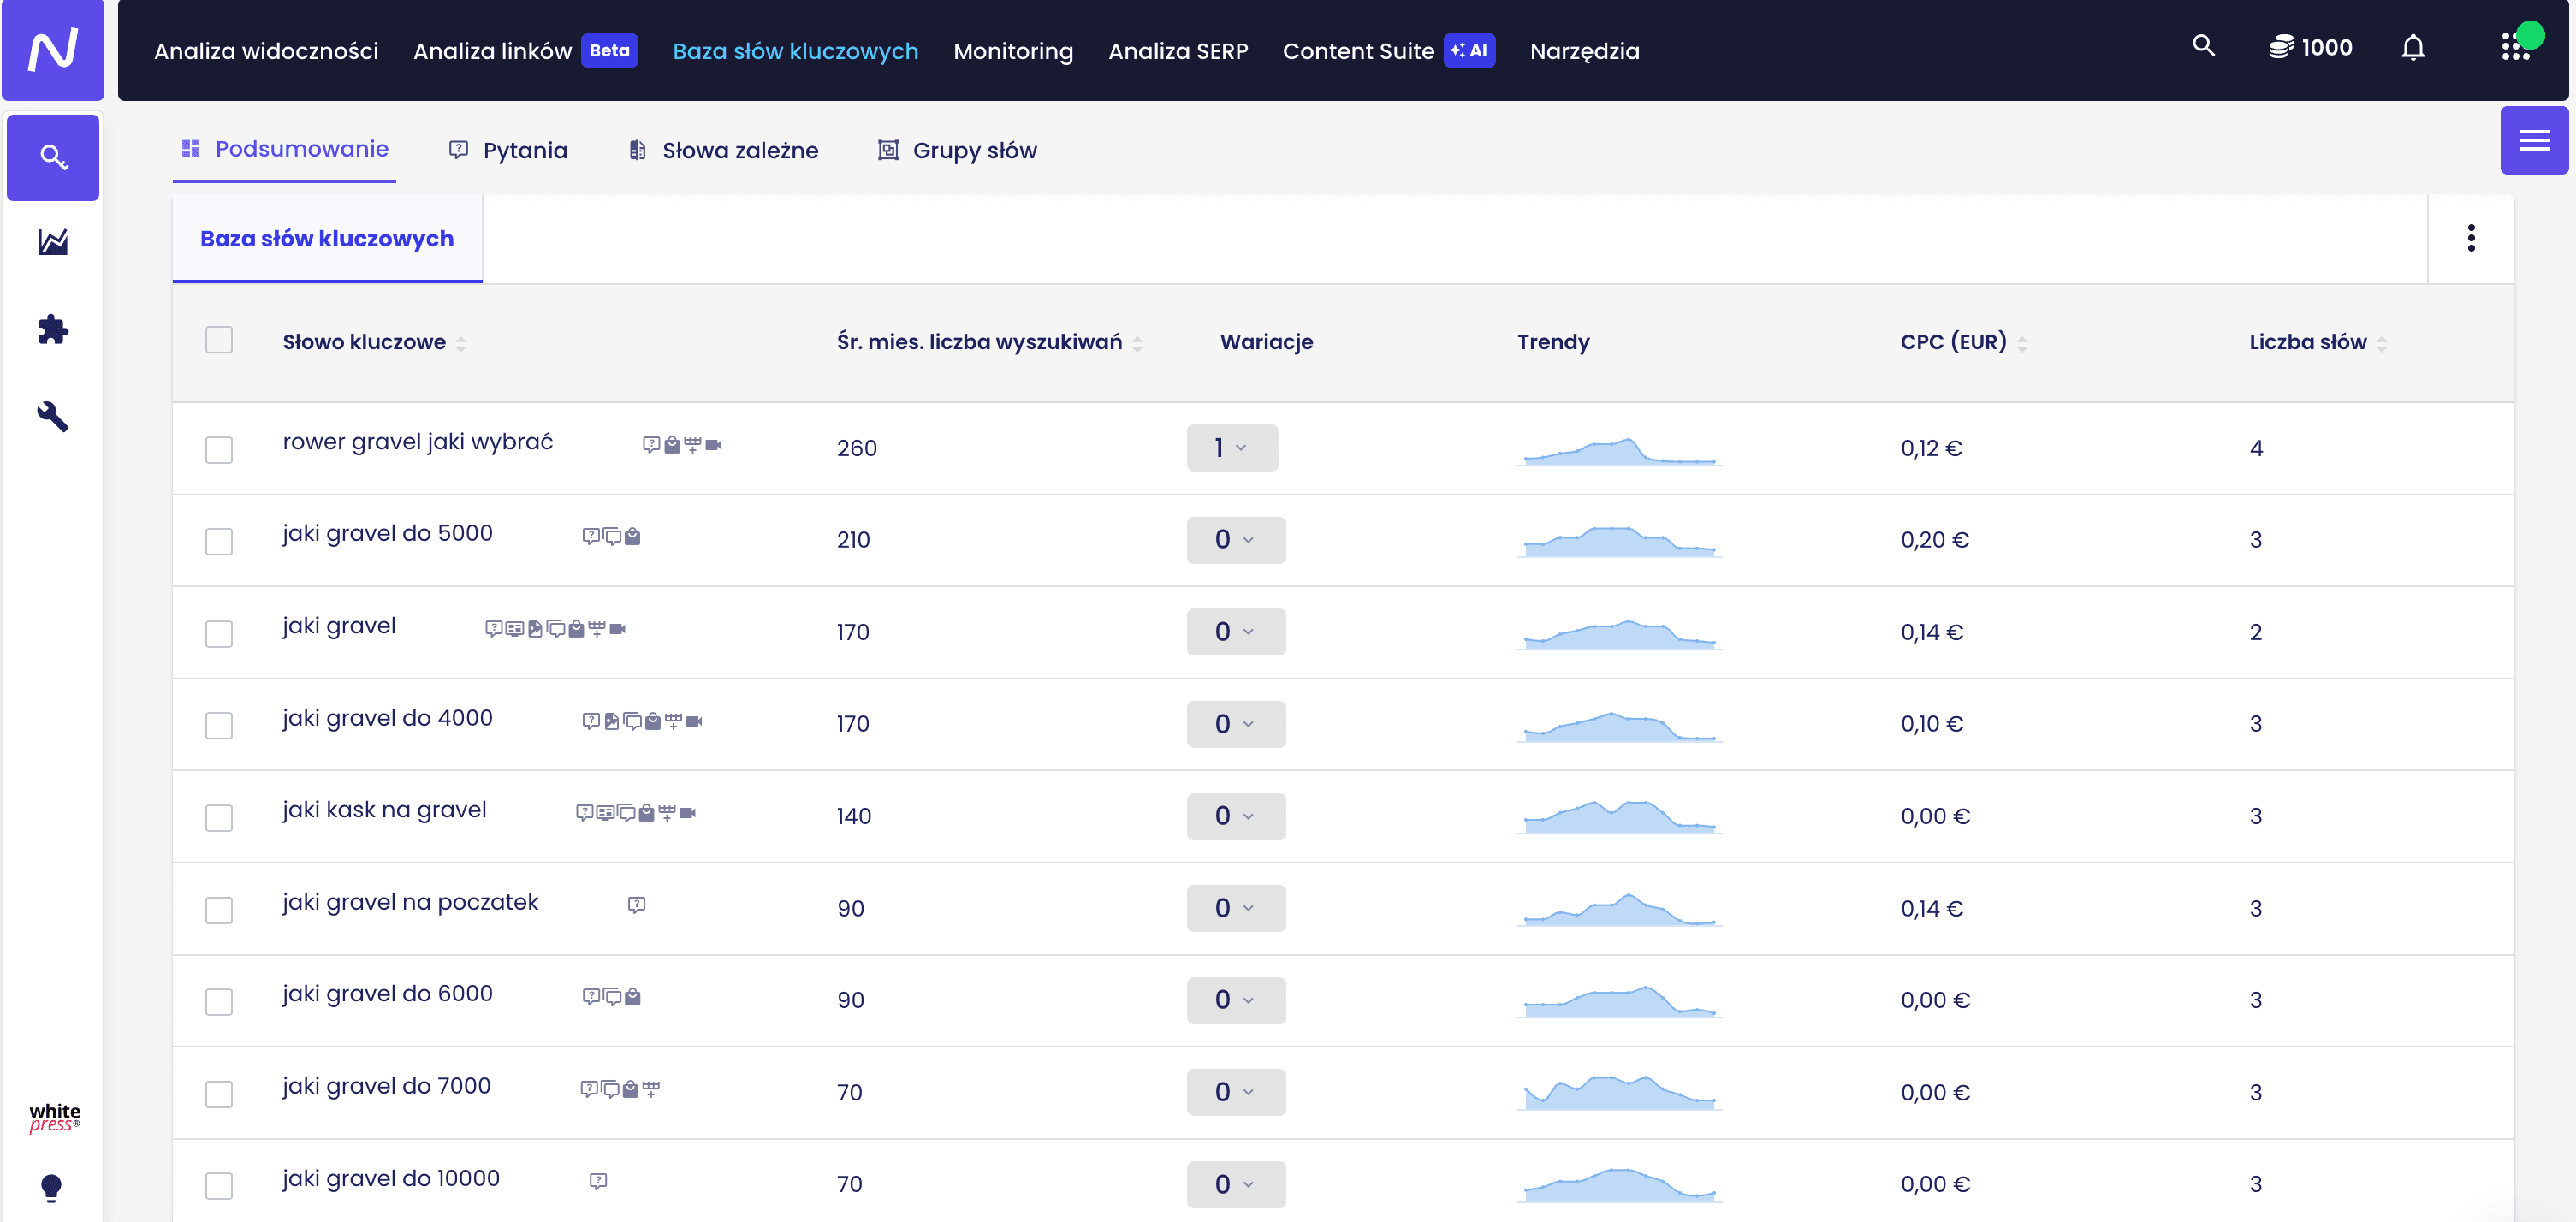Viewport: 2576px width, 1222px height.
Task: Open Content Suite AI in the top menu
Action: tap(1389, 51)
